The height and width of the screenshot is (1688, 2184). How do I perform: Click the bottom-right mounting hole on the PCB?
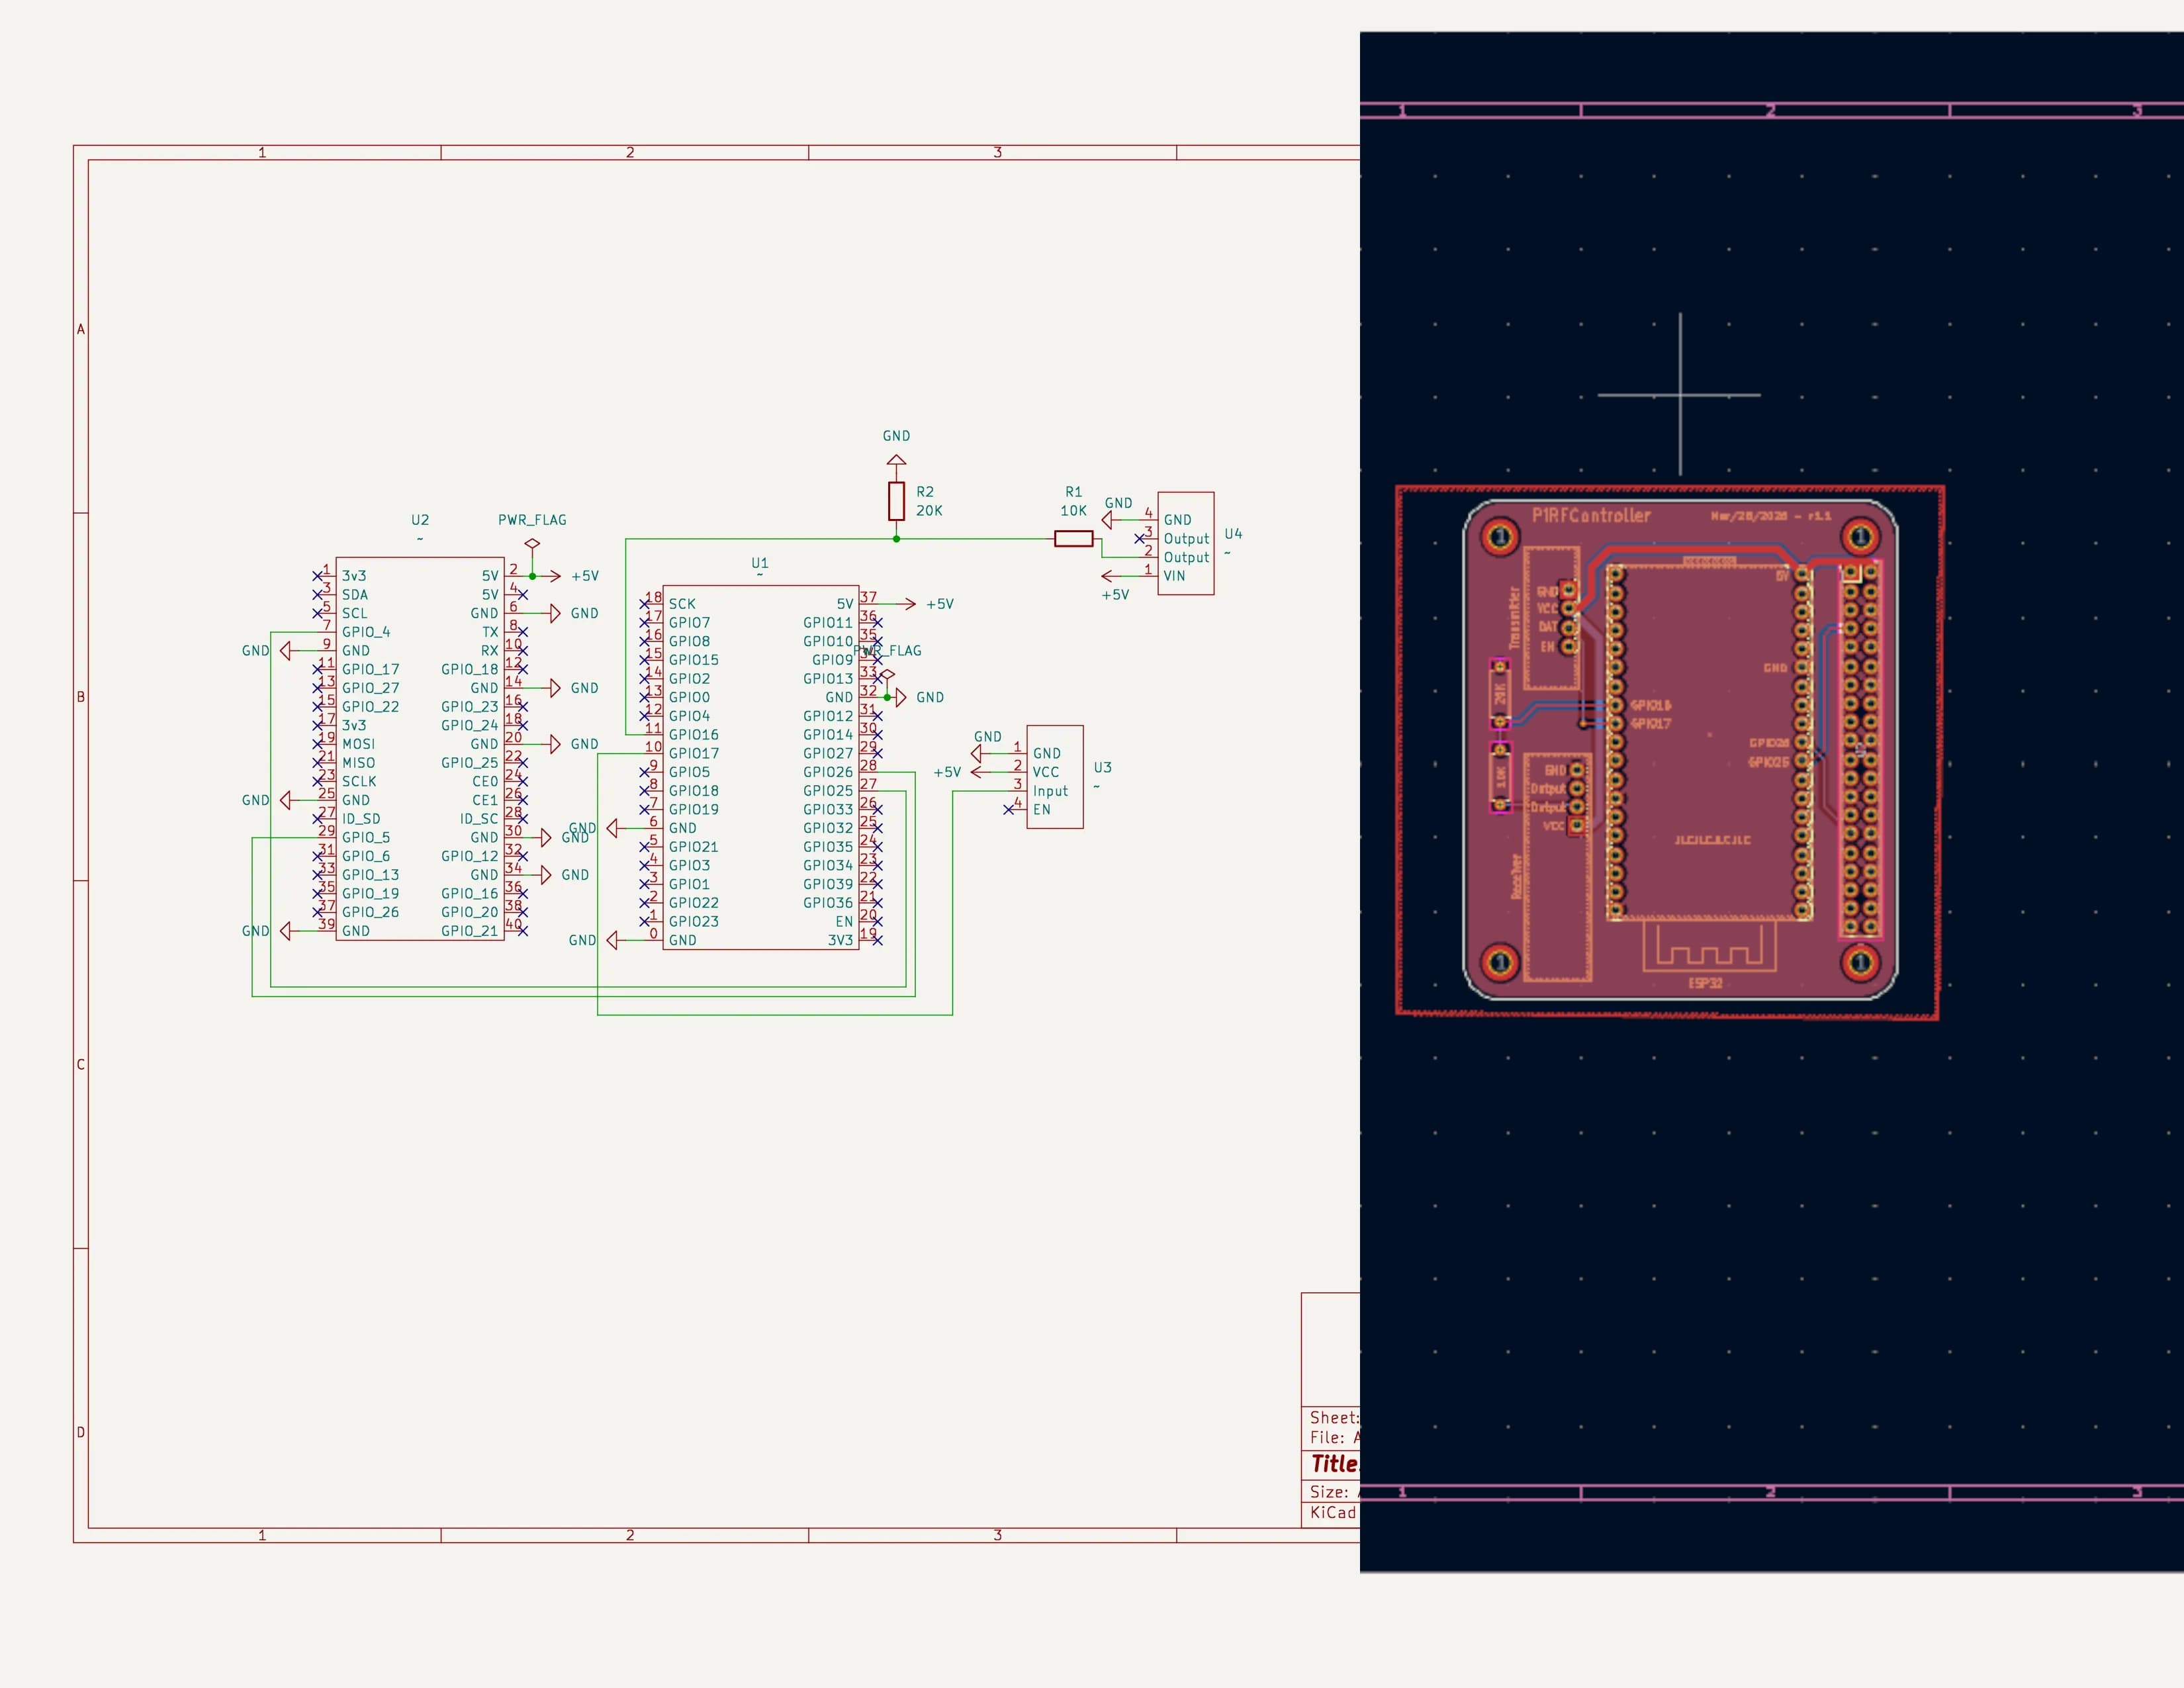[1860, 962]
